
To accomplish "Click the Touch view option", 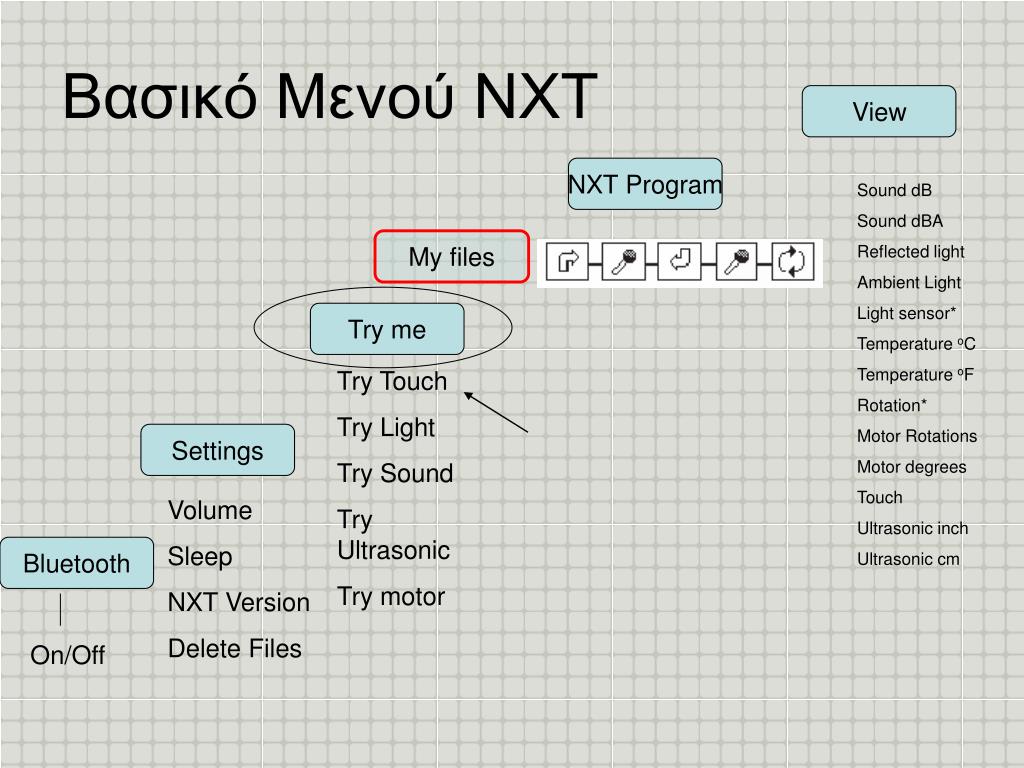I will (879, 498).
